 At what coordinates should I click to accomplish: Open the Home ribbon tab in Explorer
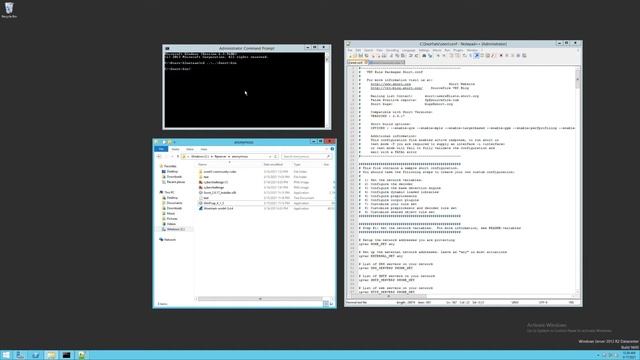(x=176, y=149)
